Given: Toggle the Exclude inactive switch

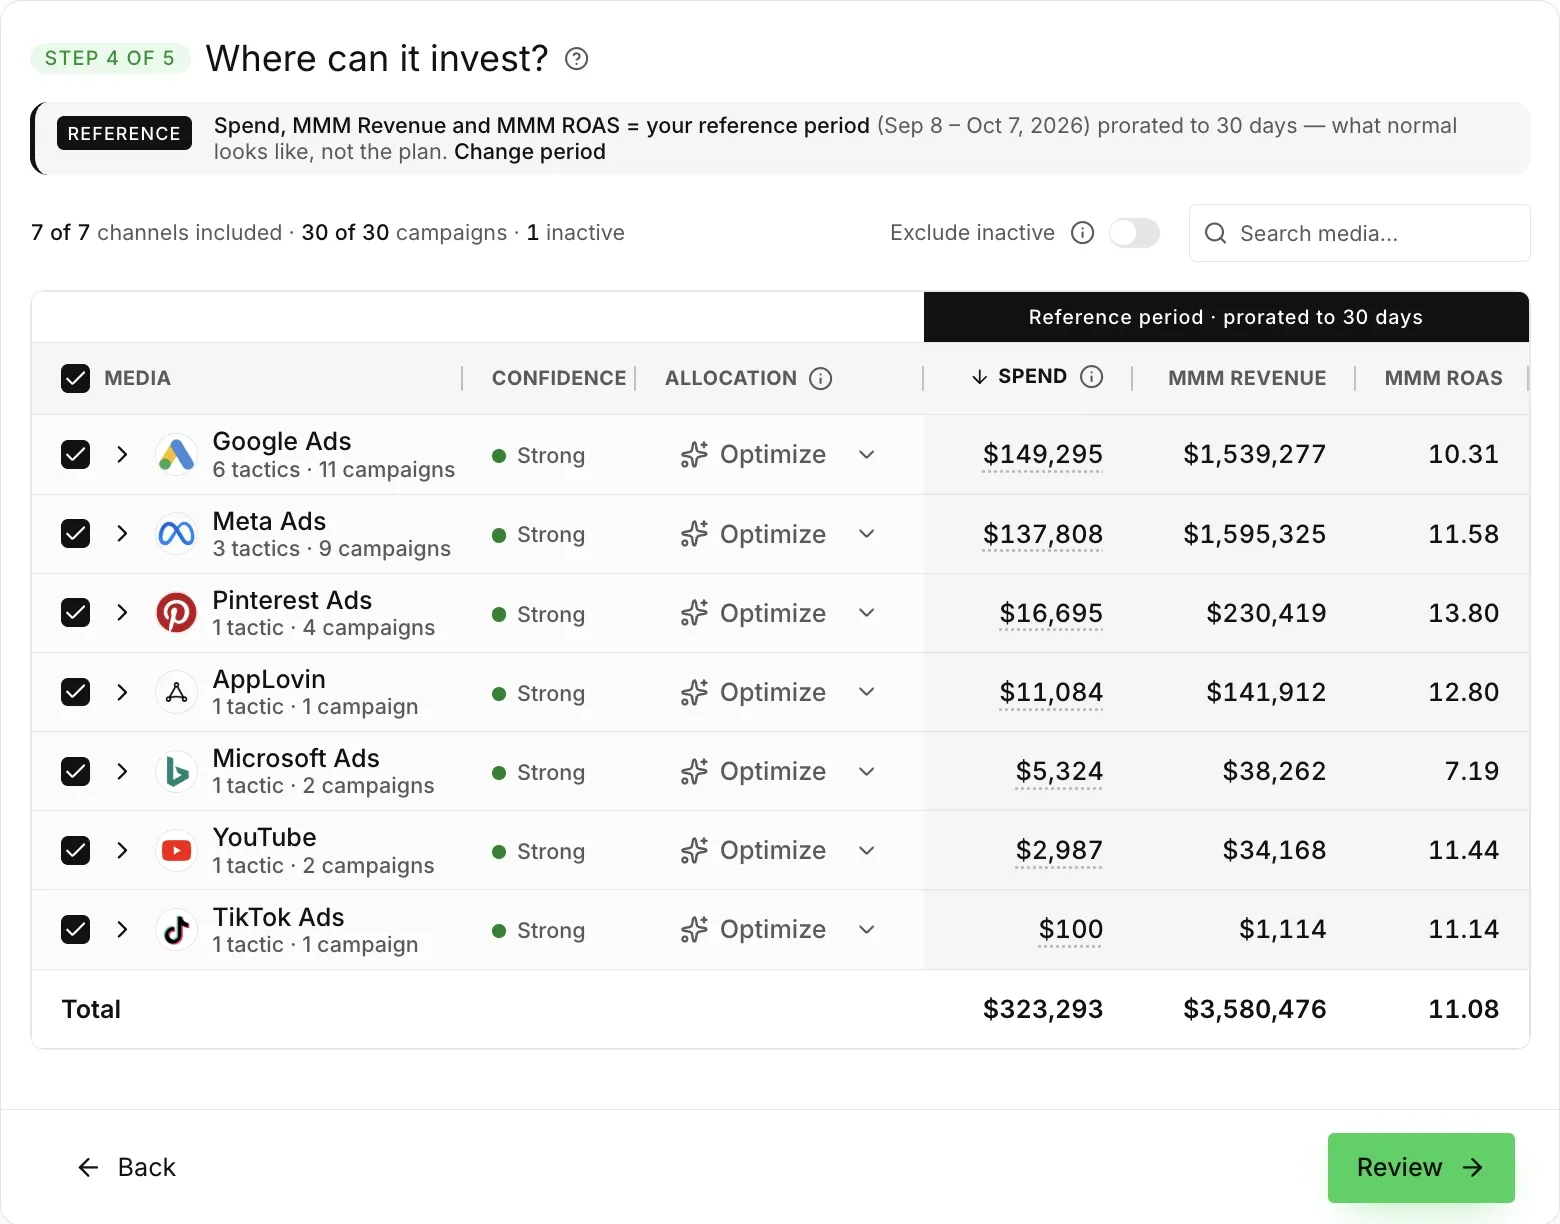Looking at the screenshot, I should point(1135,233).
